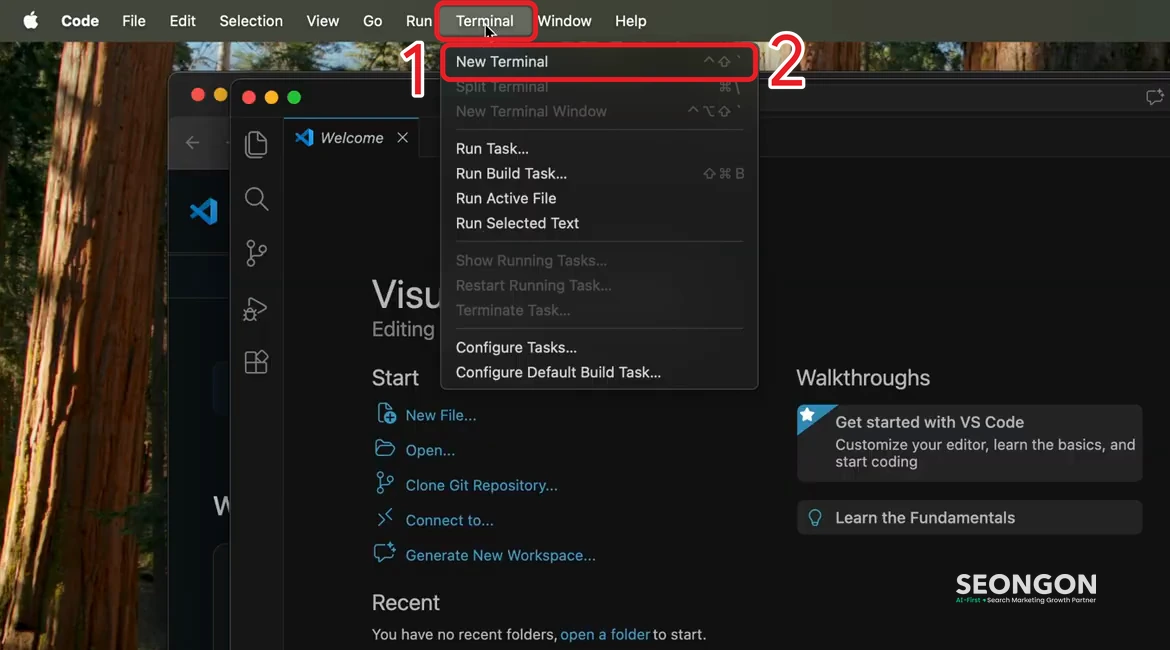Click the Open folder icon

tap(384, 449)
